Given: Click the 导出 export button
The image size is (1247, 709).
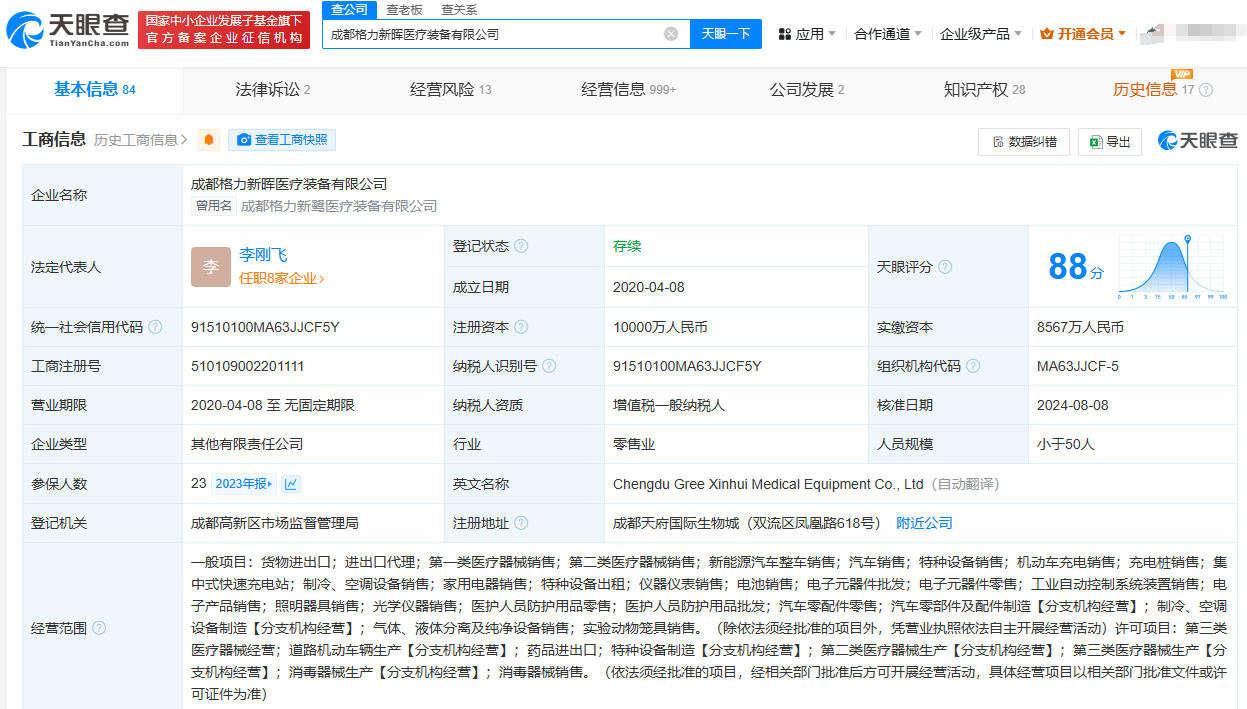Looking at the screenshot, I should click(1110, 142).
